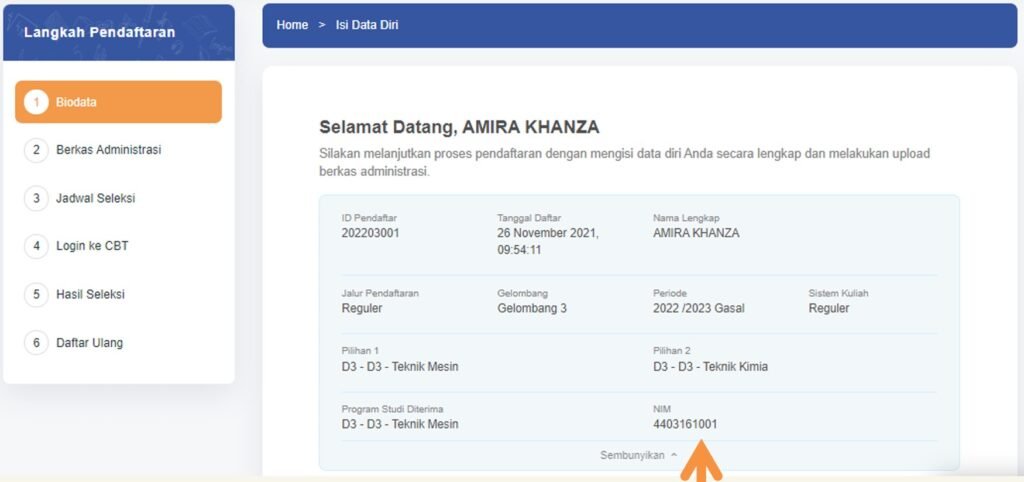Screen dimensions: 1024x482
Task: Collapse details using the Sembunyikan chevron
Action: click(674, 455)
